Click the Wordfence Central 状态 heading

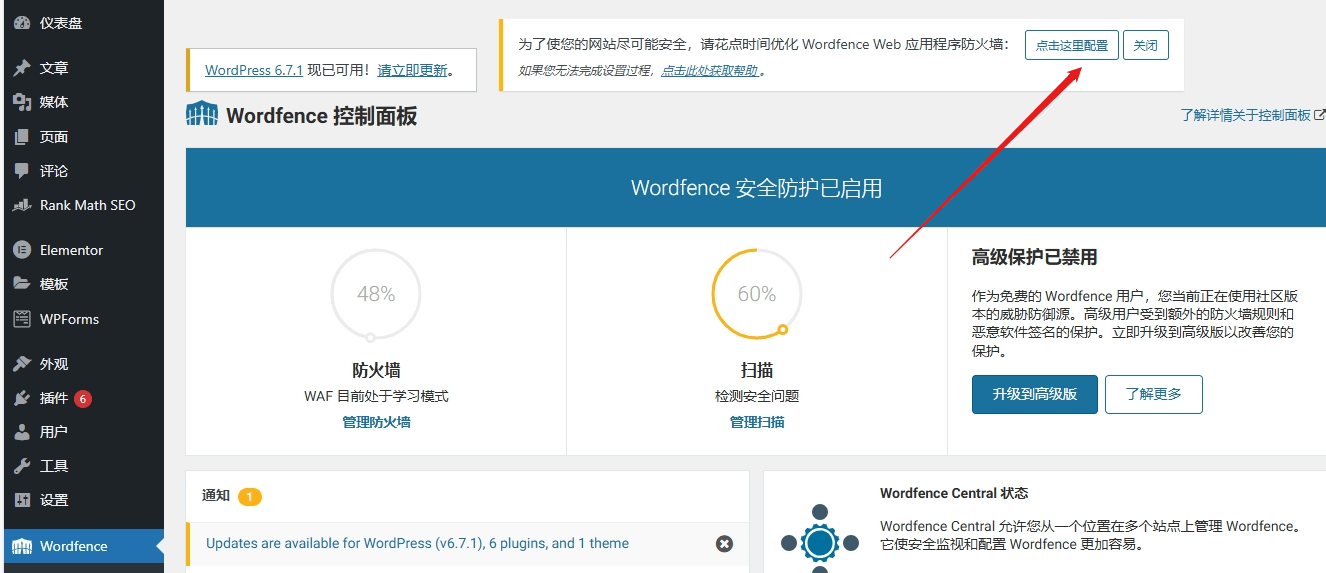point(954,493)
